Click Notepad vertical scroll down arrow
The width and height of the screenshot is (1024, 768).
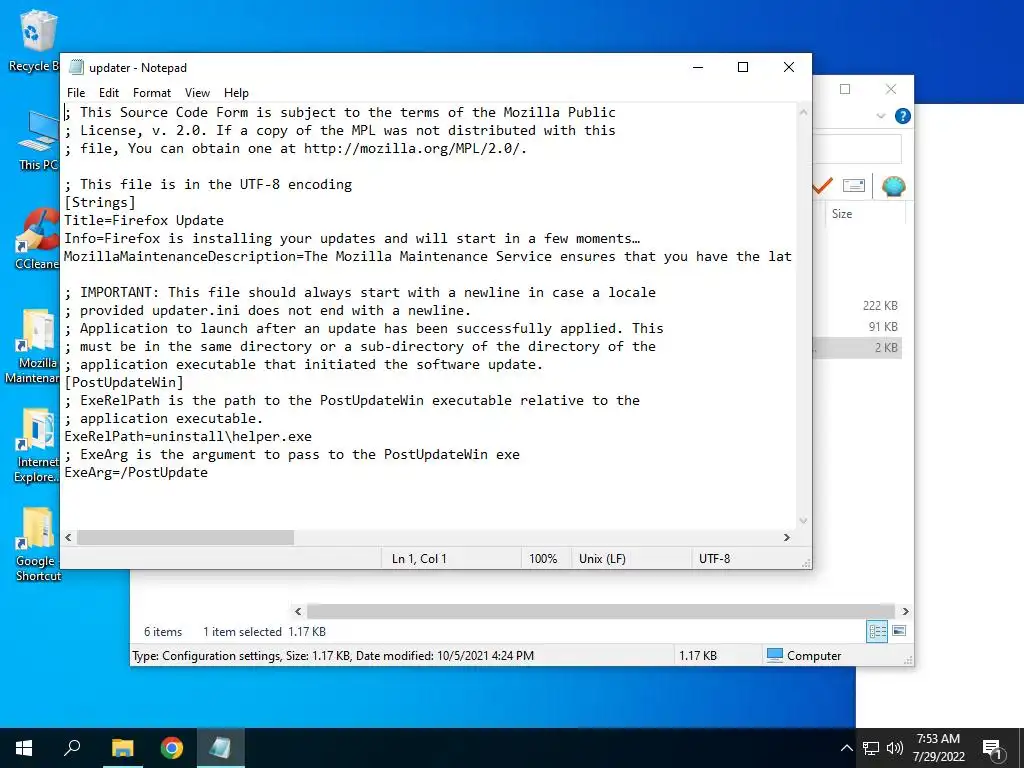click(x=803, y=520)
